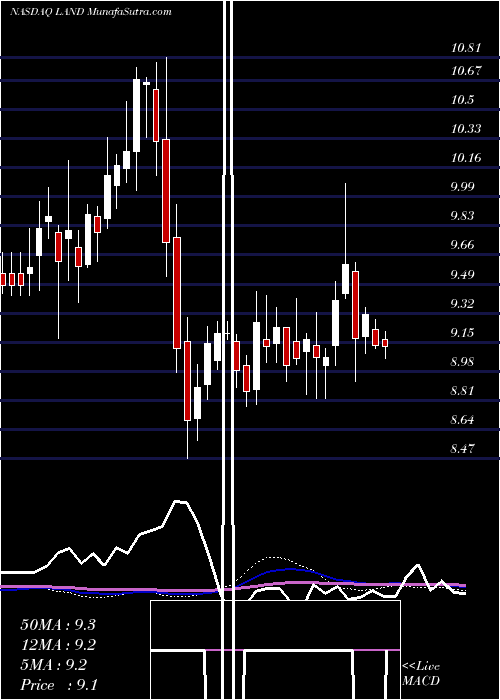Image resolution: width=500 pixels, height=700 pixels.
Task: Click the tallest red candle falling from 10.33
Action: (166, 191)
